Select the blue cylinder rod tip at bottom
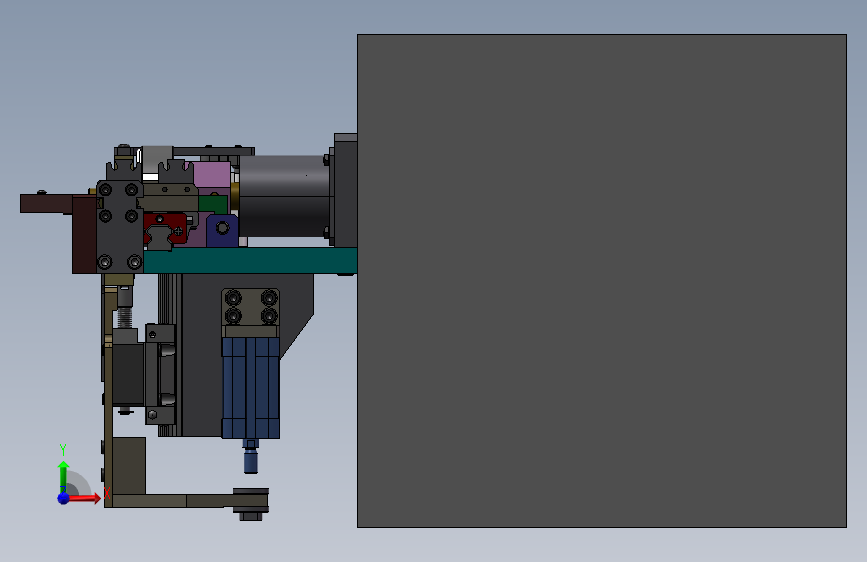The image size is (867, 562). (x=250, y=461)
